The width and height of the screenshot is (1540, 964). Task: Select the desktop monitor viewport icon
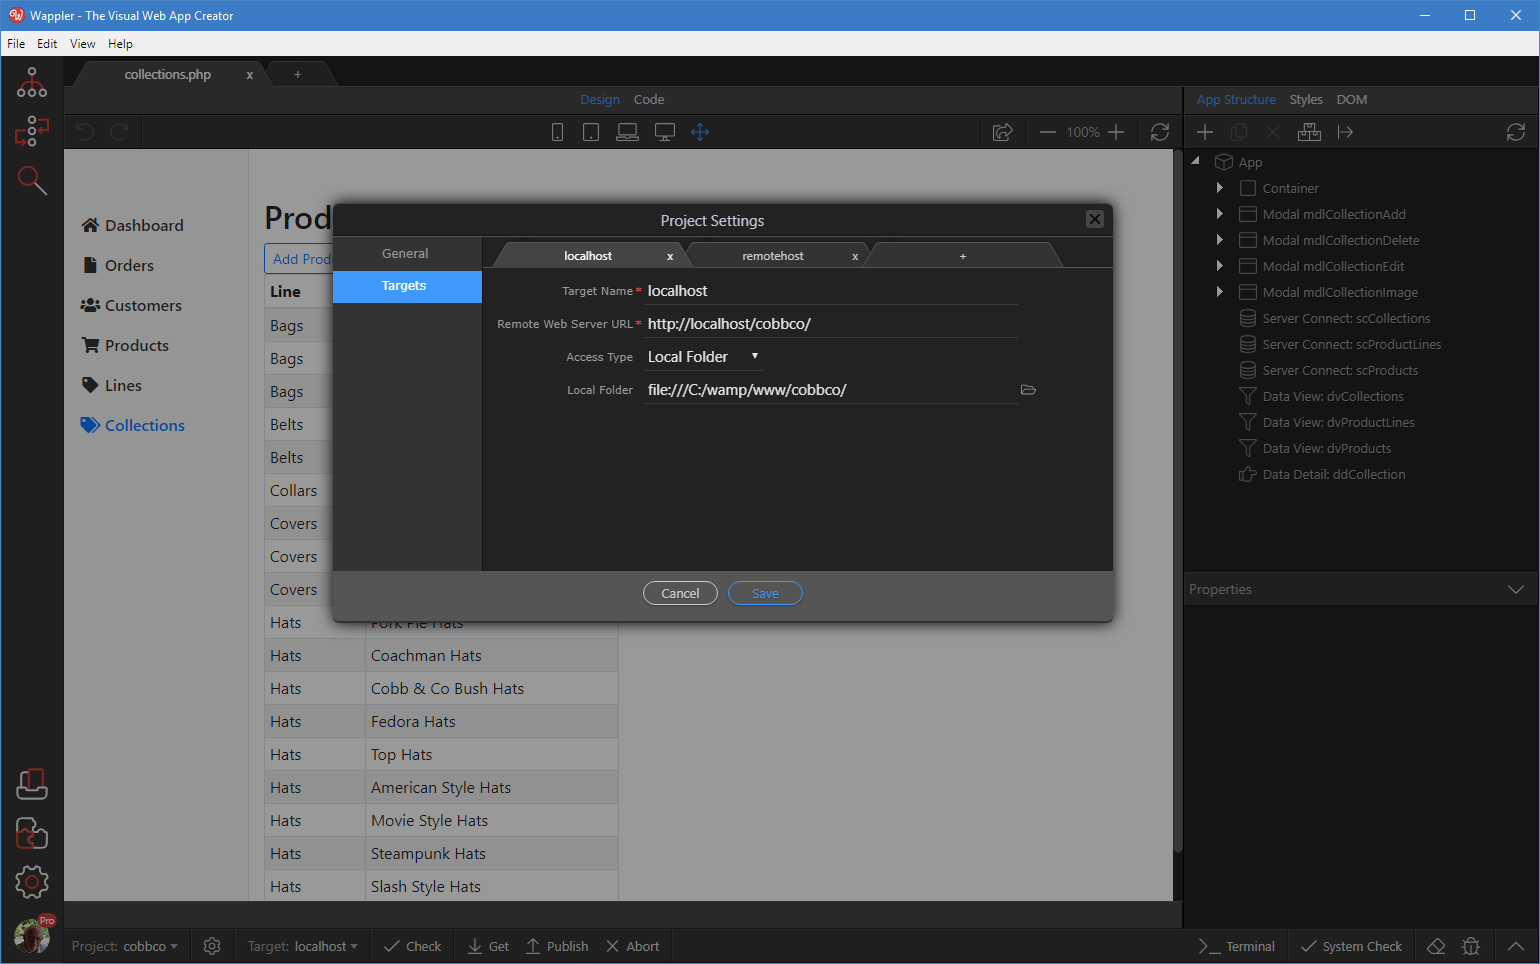click(x=664, y=132)
